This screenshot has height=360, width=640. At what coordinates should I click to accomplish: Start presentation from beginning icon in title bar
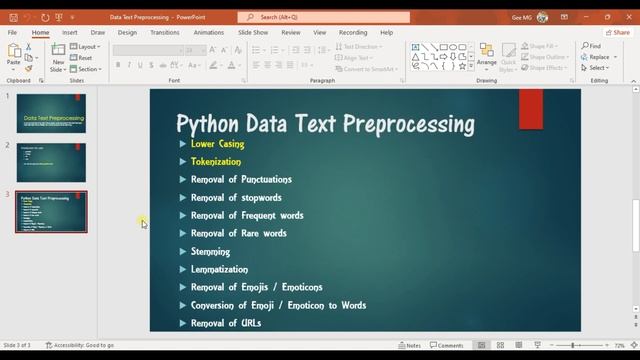[x=59, y=18]
